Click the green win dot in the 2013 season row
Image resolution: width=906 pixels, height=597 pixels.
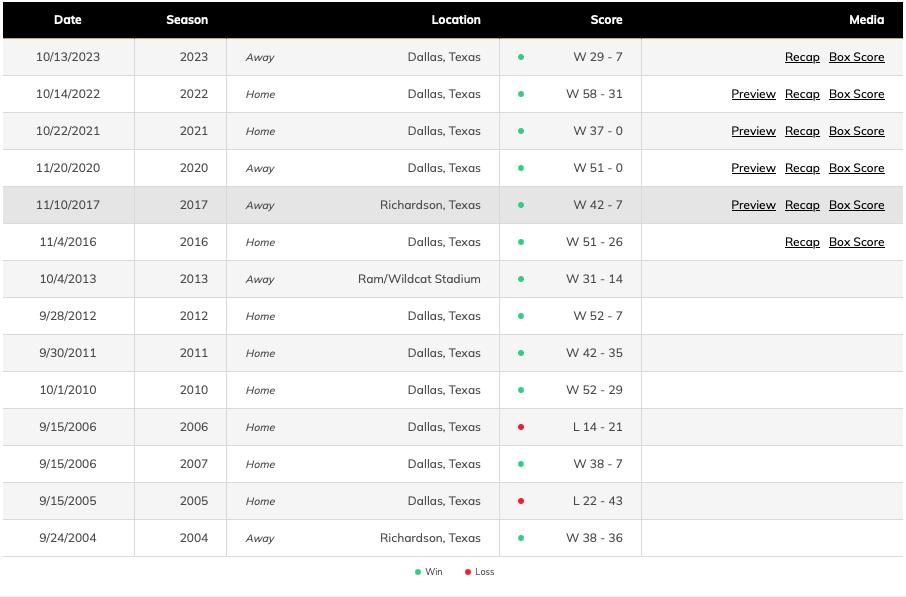click(521, 279)
